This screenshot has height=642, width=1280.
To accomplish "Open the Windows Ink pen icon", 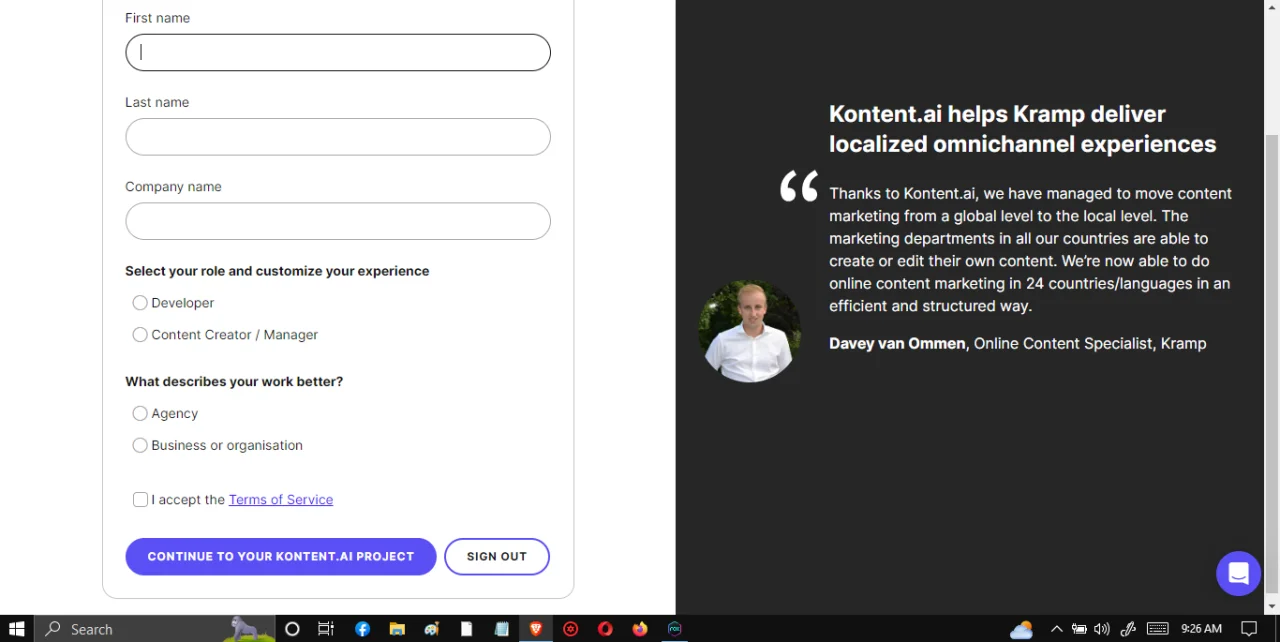I will tap(1128, 629).
